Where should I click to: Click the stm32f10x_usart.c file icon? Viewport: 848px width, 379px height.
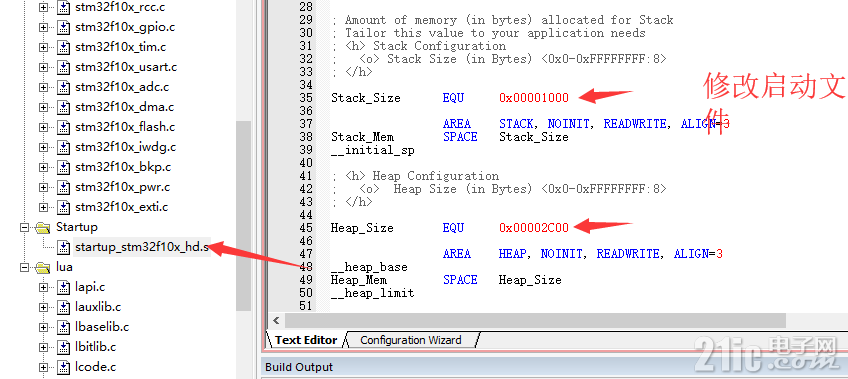64,68
